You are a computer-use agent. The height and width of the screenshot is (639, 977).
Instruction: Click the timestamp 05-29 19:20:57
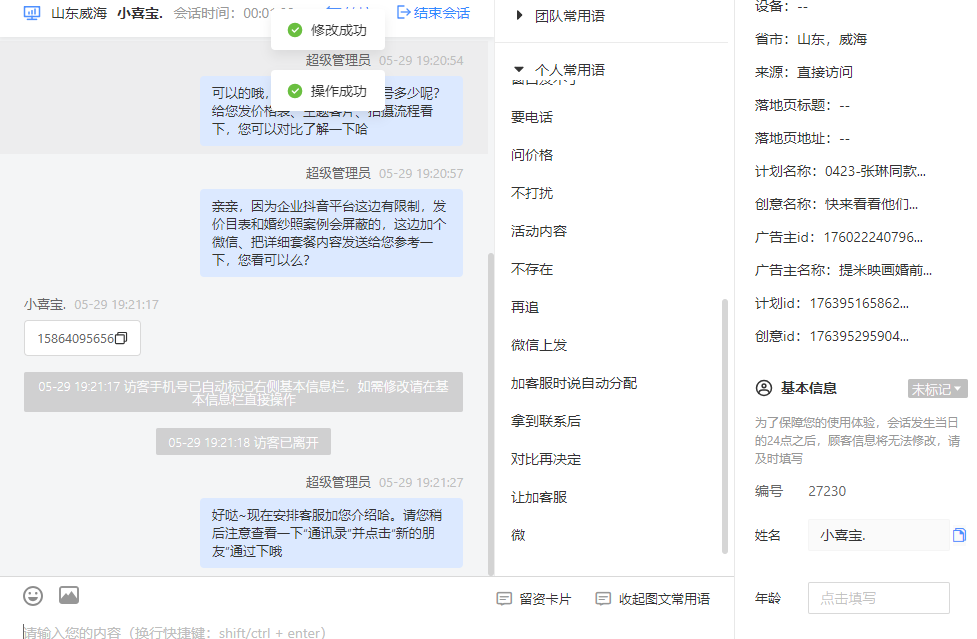tap(421, 174)
